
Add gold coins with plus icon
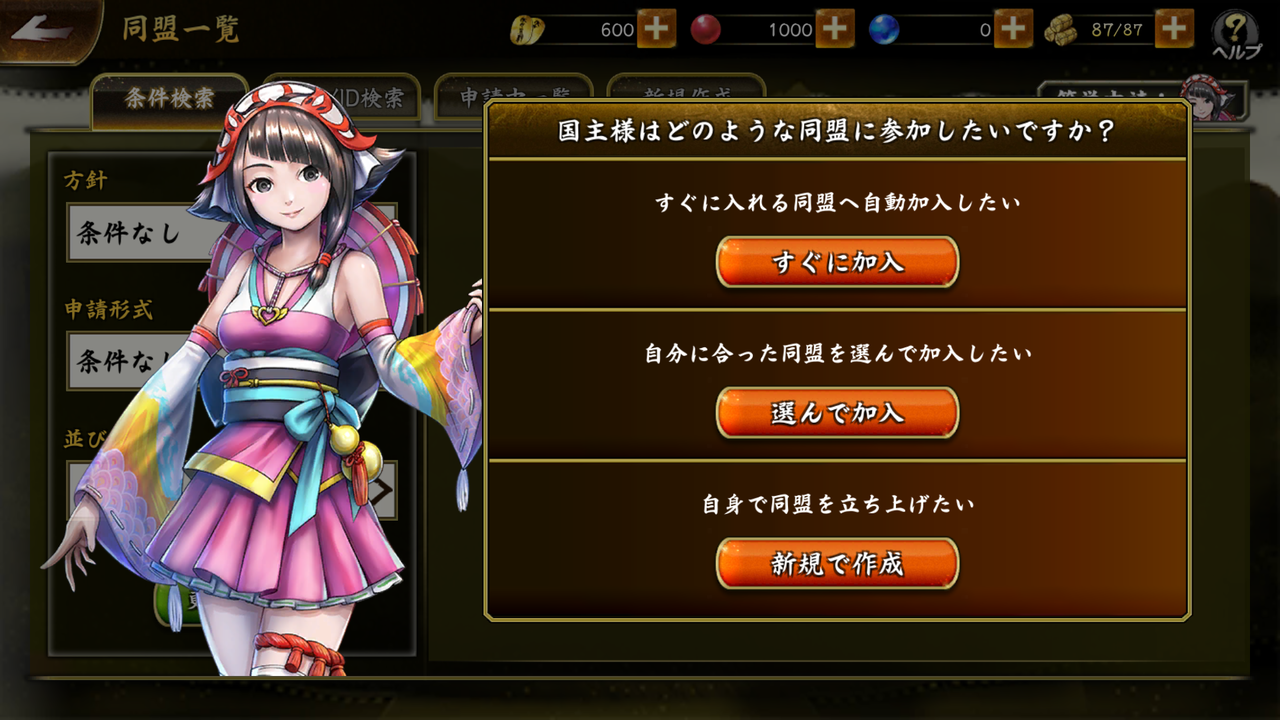coord(656,29)
